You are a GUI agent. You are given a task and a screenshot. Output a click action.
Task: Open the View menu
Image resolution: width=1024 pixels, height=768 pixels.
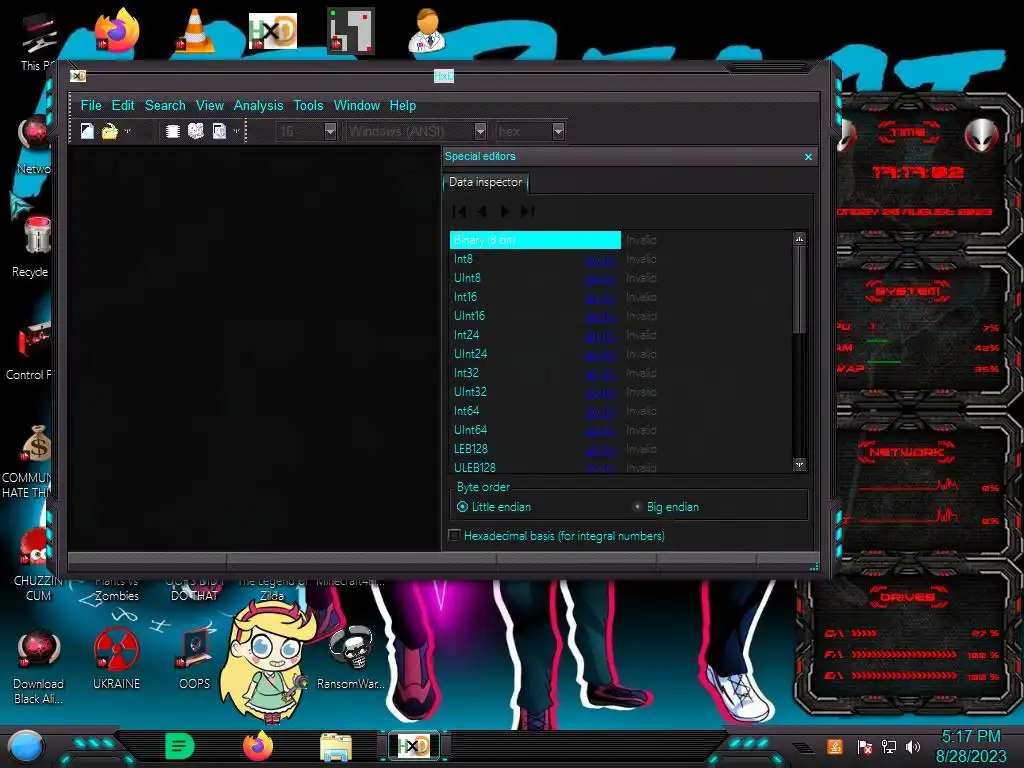pos(210,105)
